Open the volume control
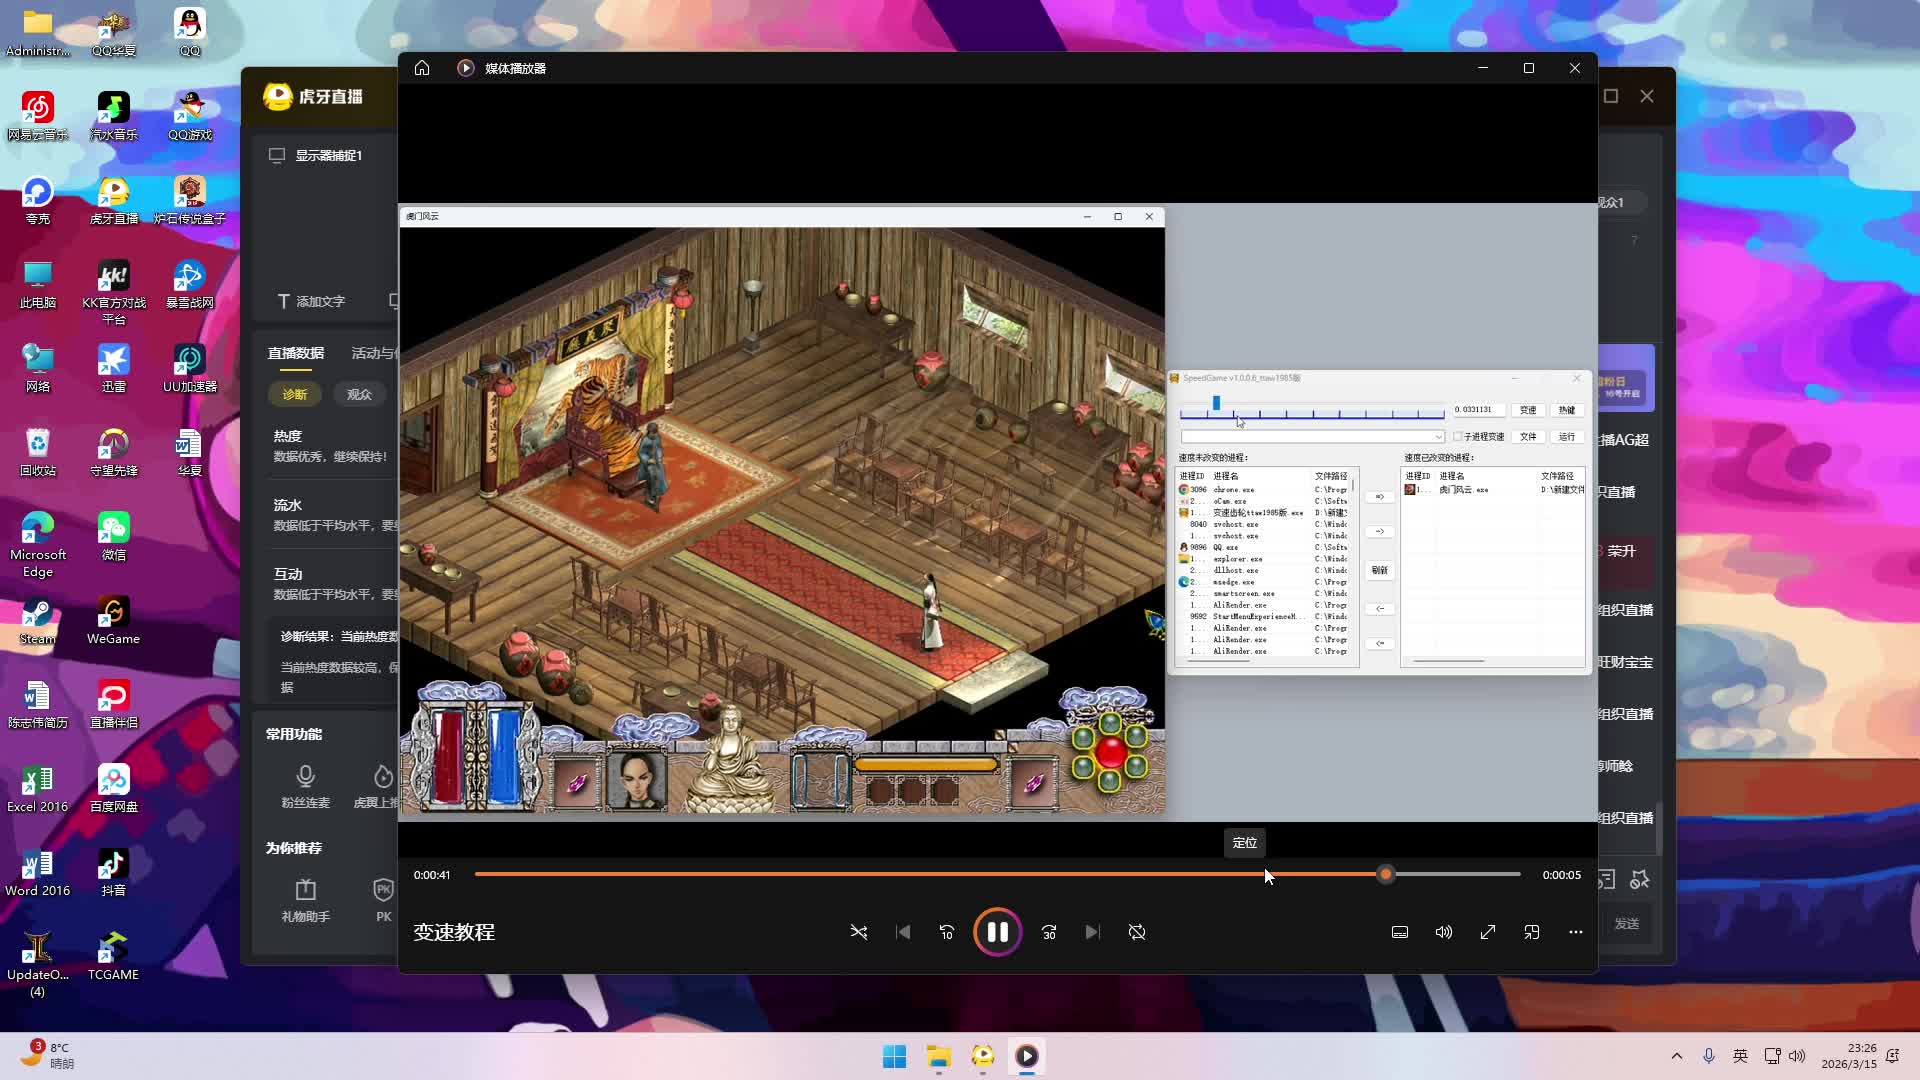Image resolution: width=1920 pixels, height=1080 pixels. coord(1444,932)
